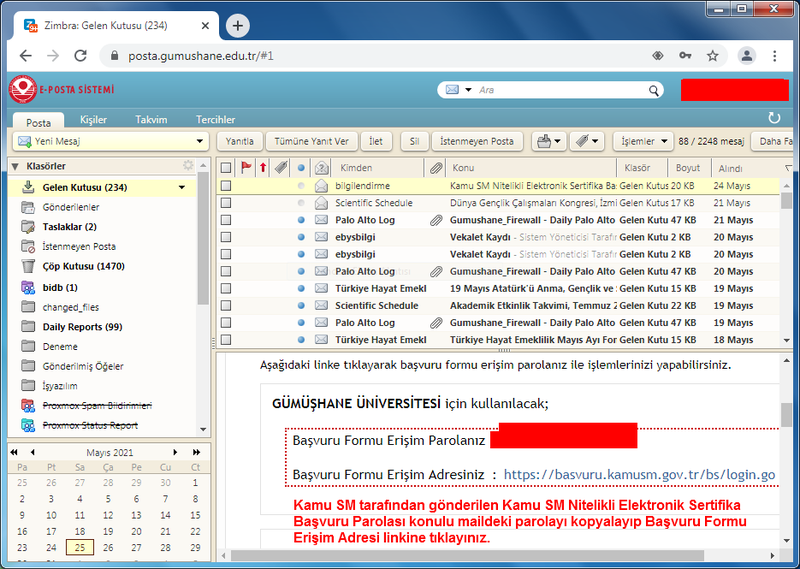
Task: Check the box for the bilgilendirme message
Action: coord(226,186)
